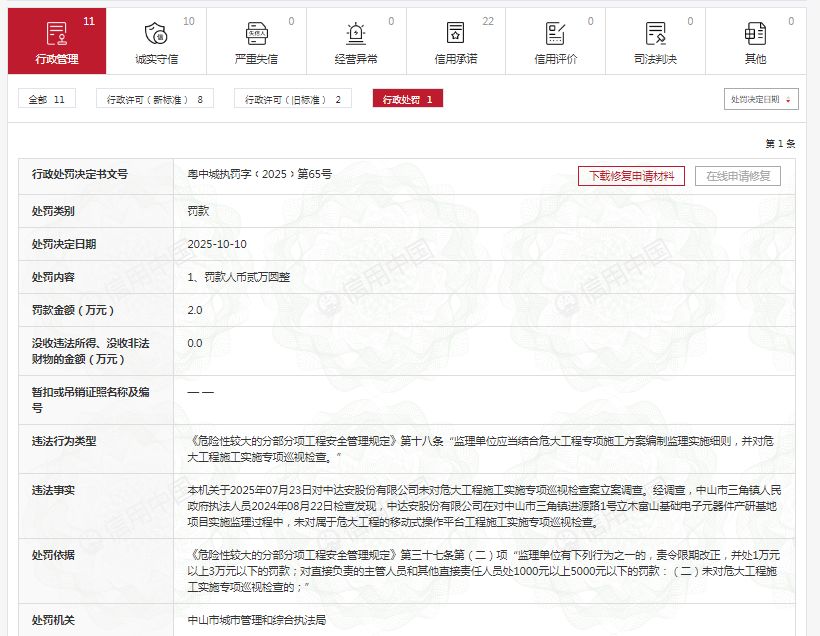Click the confiscated amount 0.0

coord(195,343)
